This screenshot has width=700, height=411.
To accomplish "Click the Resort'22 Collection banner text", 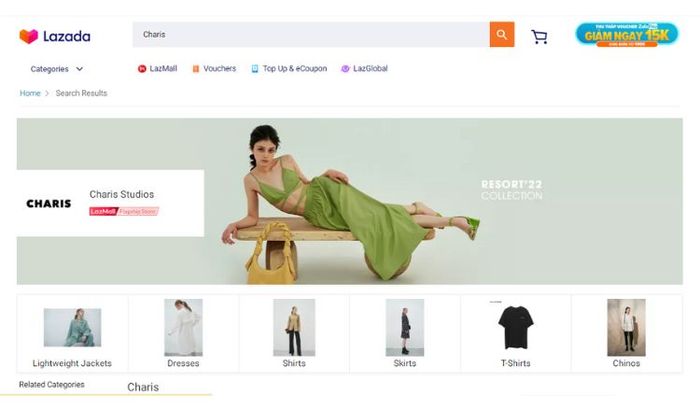I will pyautogui.click(x=512, y=190).
